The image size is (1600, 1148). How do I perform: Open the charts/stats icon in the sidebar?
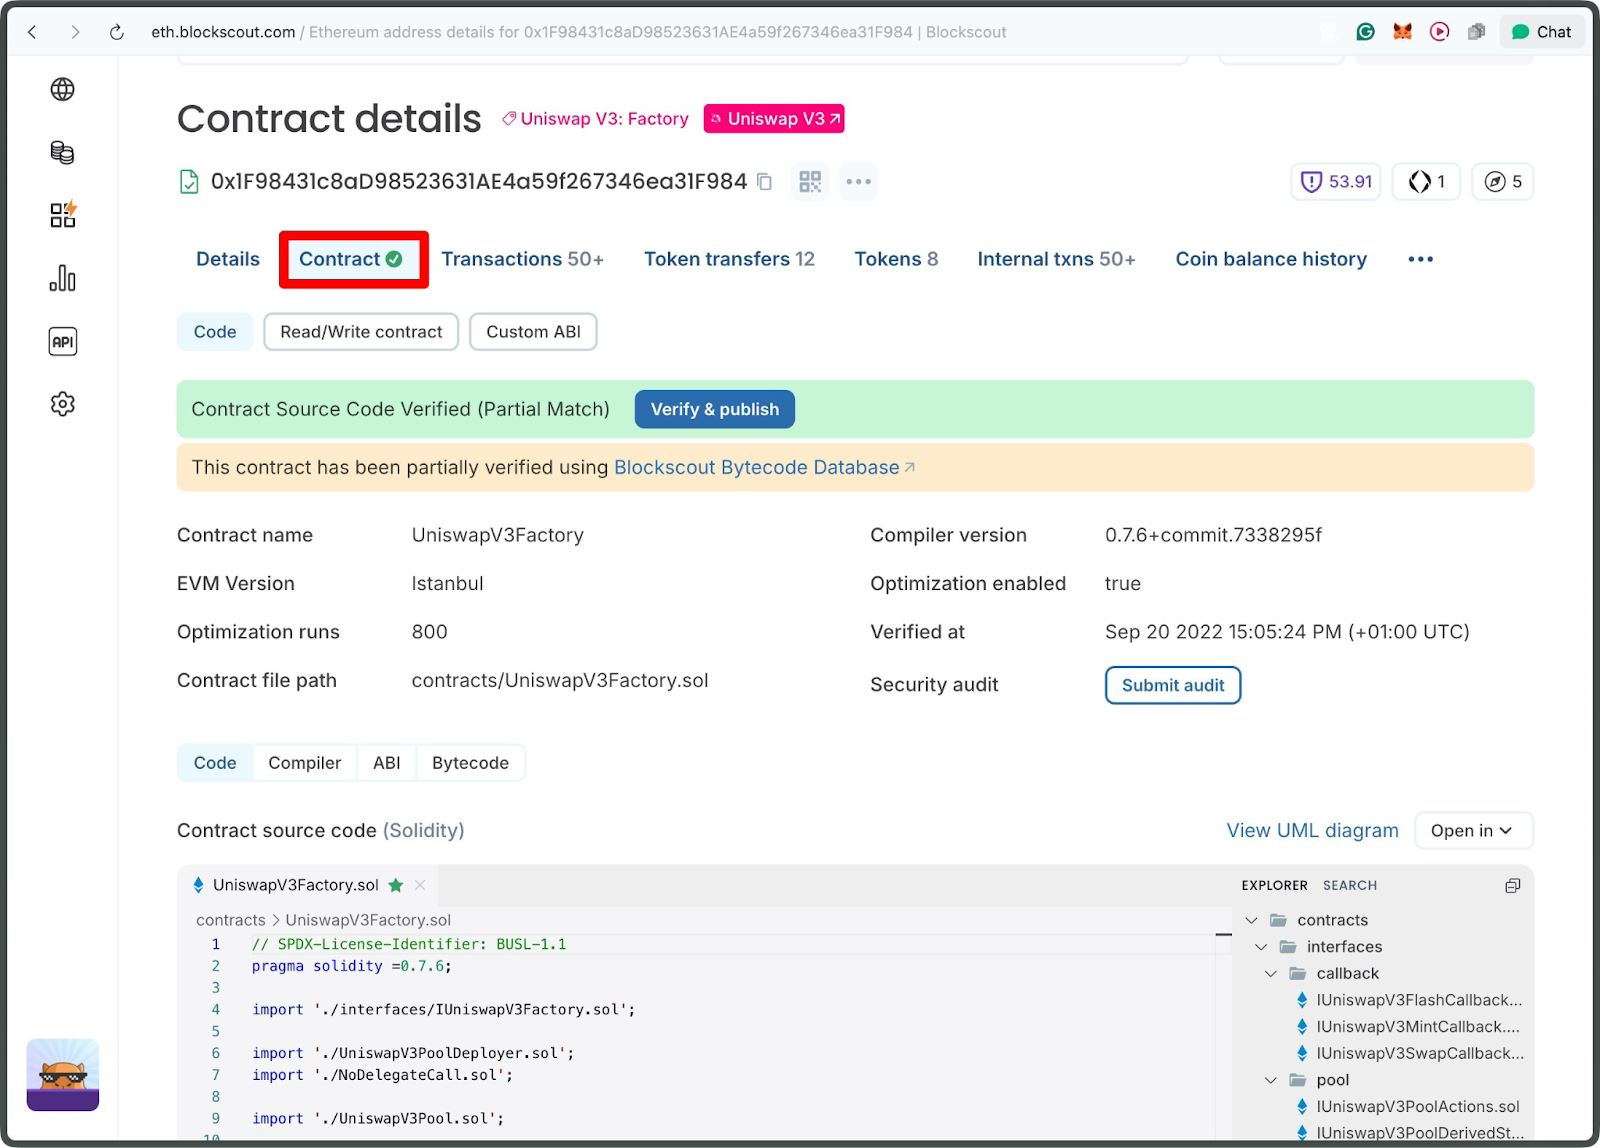62,279
